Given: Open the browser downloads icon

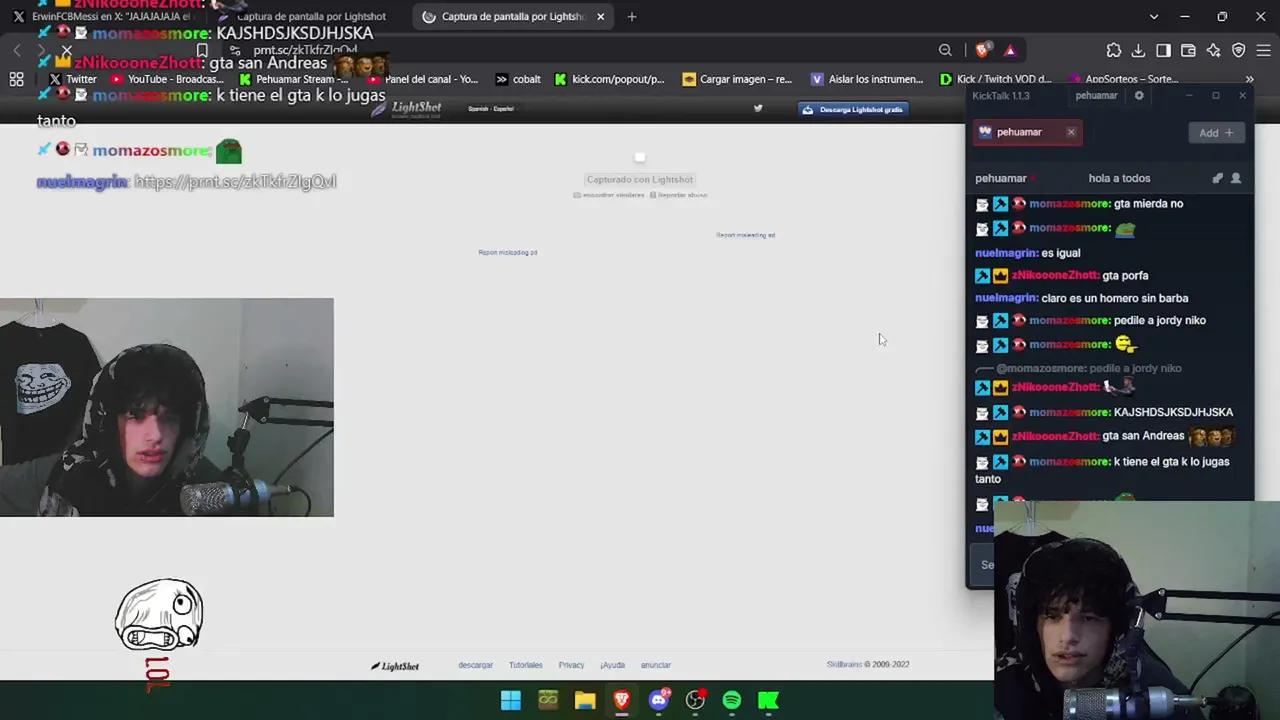Looking at the screenshot, I should click(x=1138, y=50).
